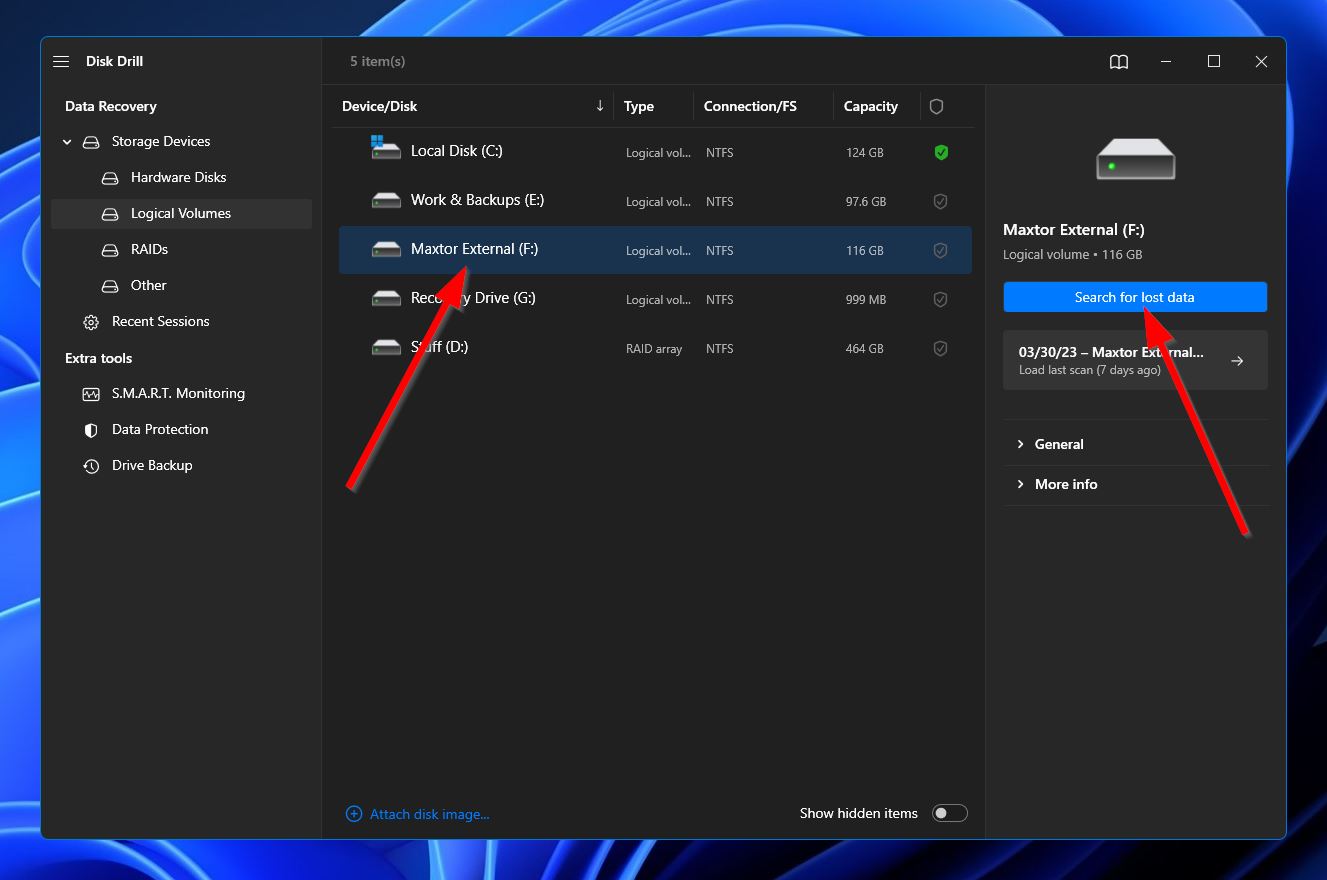Select Hardware Disks in the sidebar

181,178
